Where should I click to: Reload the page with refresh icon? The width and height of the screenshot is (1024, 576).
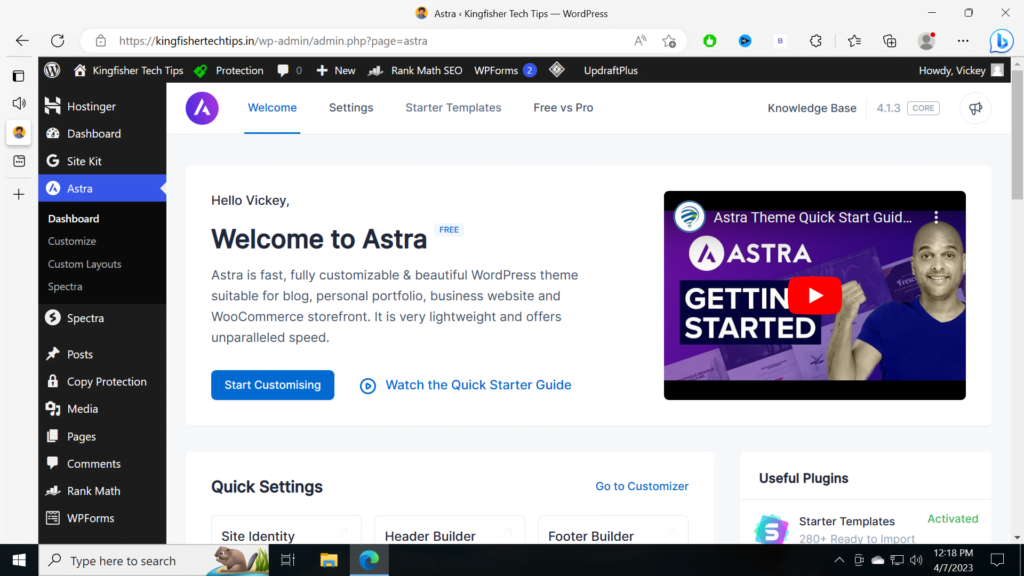click(57, 40)
